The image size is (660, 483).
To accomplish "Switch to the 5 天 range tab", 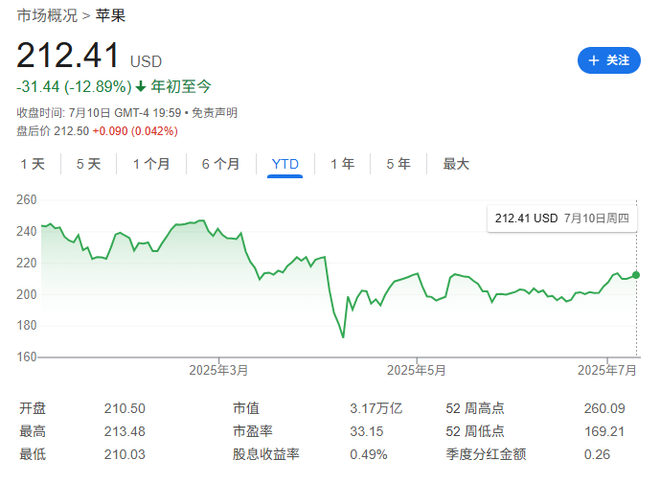I will click(x=89, y=164).
